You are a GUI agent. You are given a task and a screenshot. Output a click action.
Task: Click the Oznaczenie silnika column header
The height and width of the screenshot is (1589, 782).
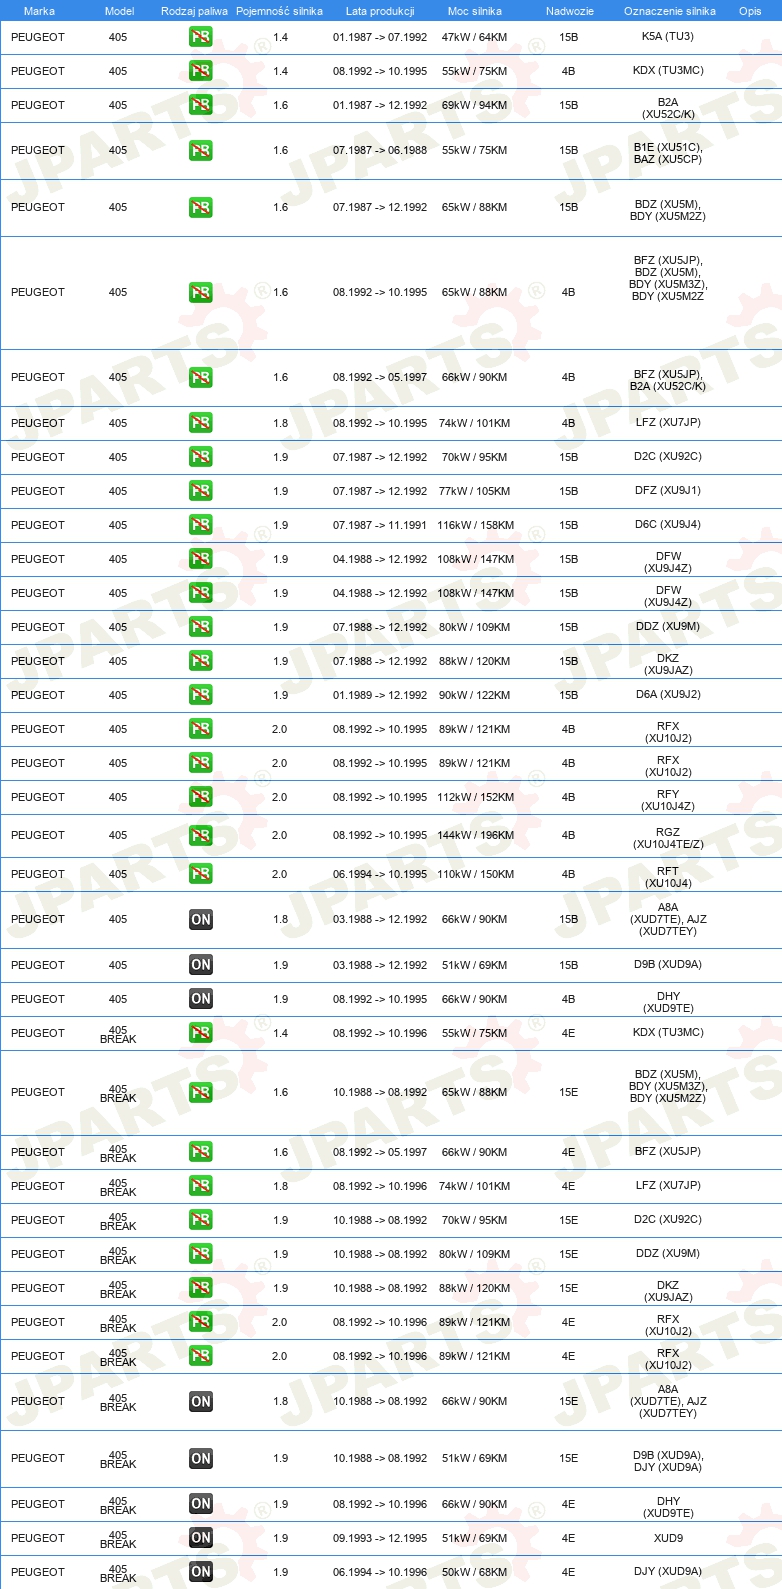click(670, 11)
